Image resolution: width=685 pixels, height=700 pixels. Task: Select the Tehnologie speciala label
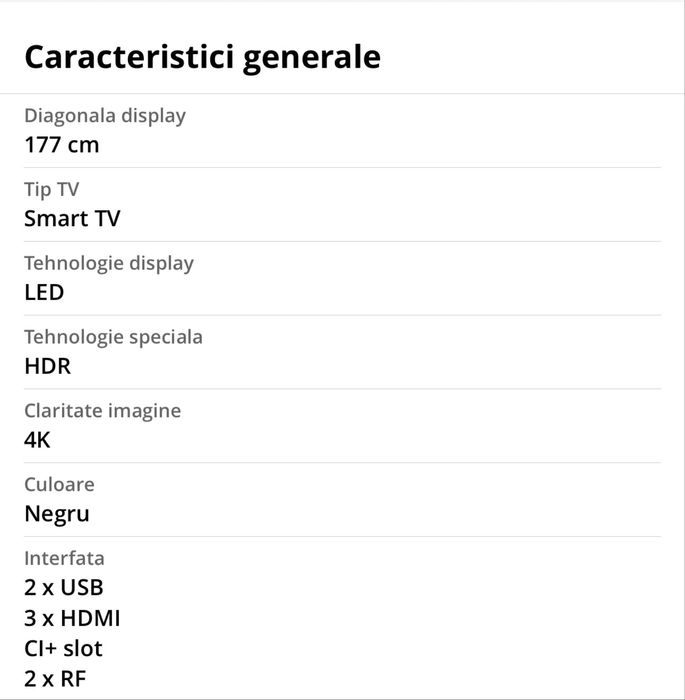113,337
